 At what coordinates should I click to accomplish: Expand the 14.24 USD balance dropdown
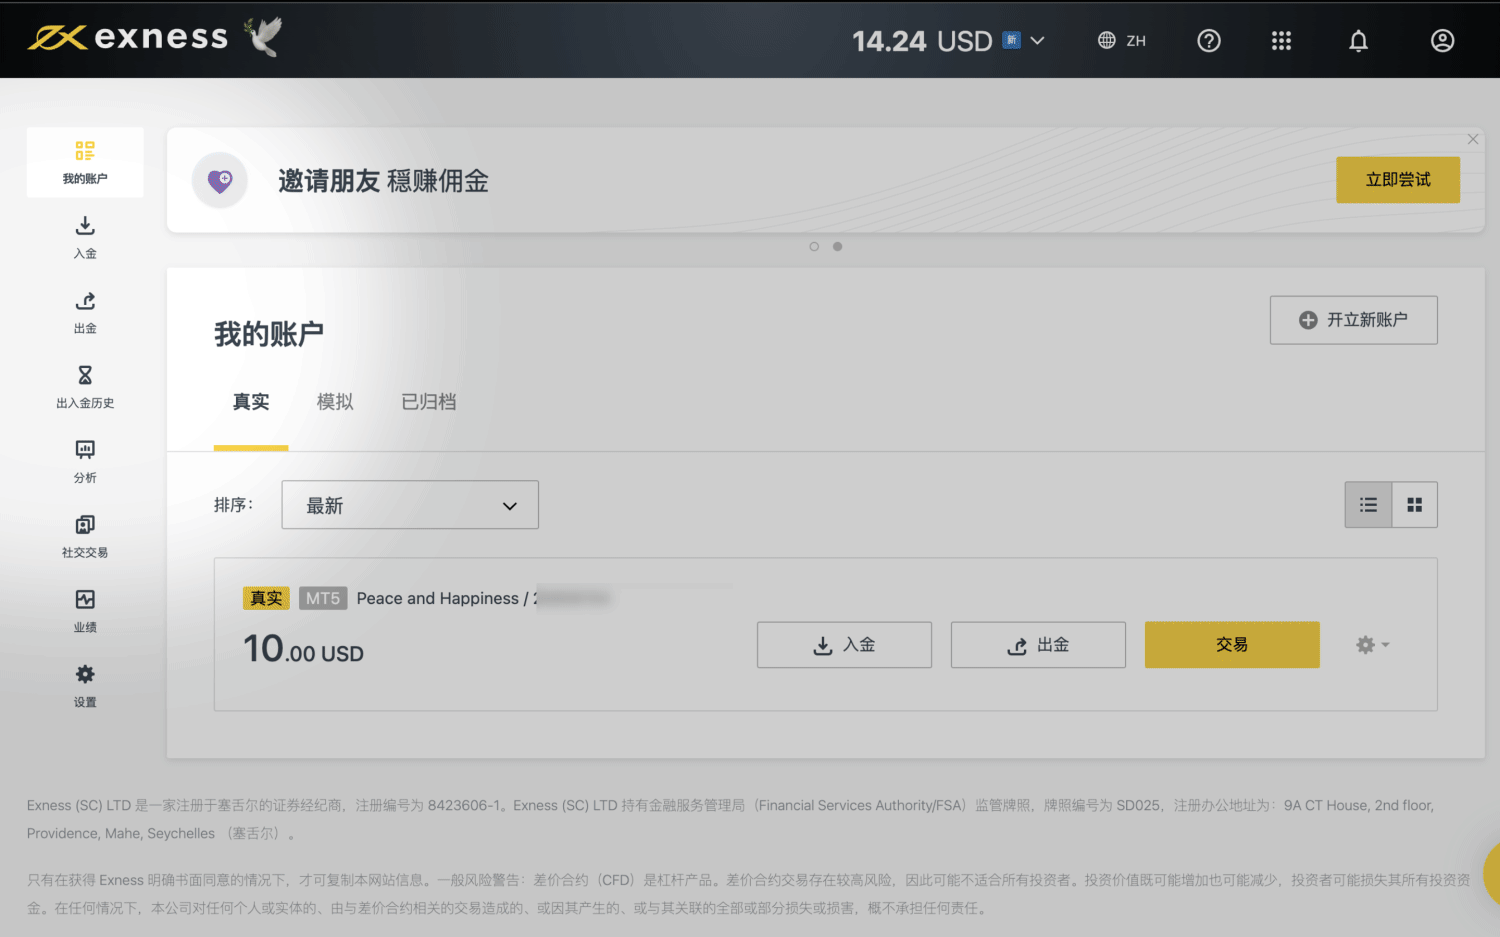click(1037, 41)
